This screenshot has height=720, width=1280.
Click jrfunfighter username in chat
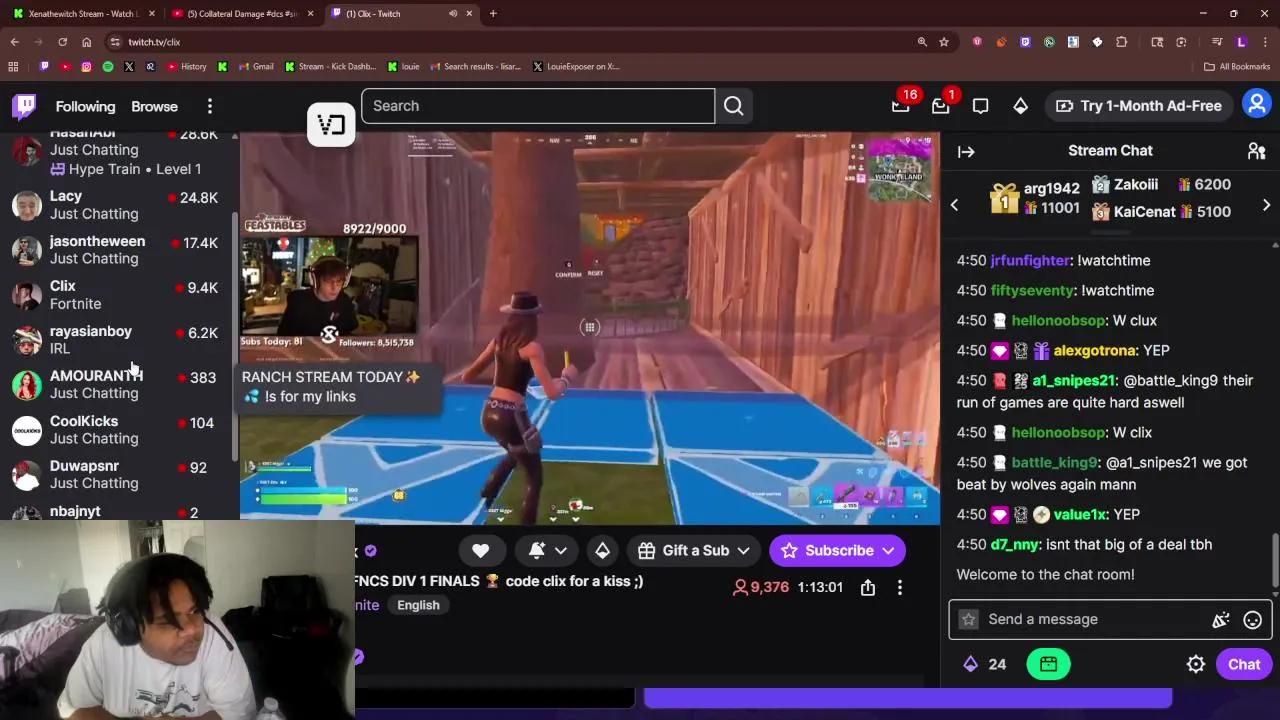tap(1030, 260)
